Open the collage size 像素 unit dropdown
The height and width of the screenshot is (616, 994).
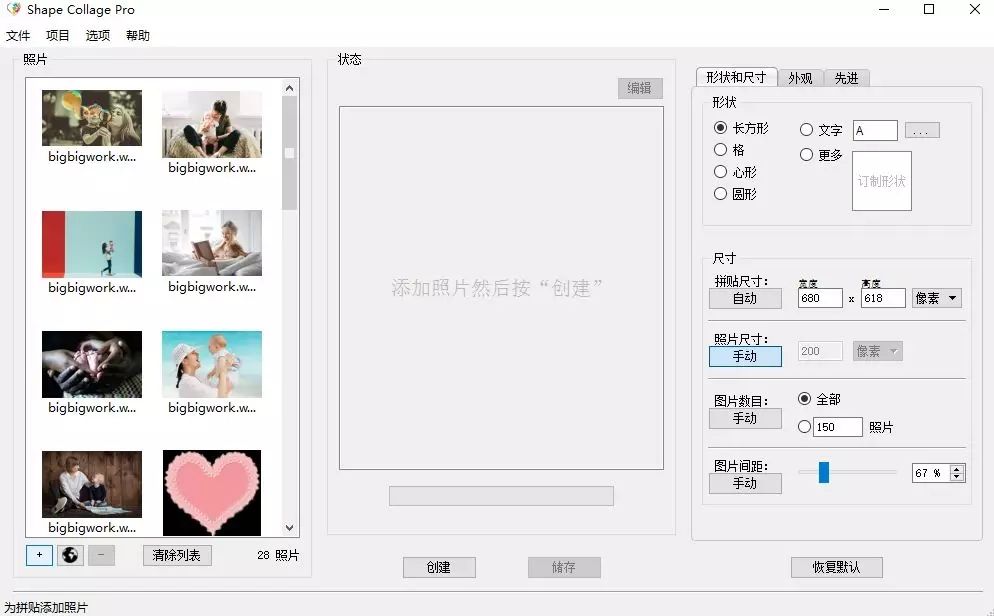coord(936,298)
